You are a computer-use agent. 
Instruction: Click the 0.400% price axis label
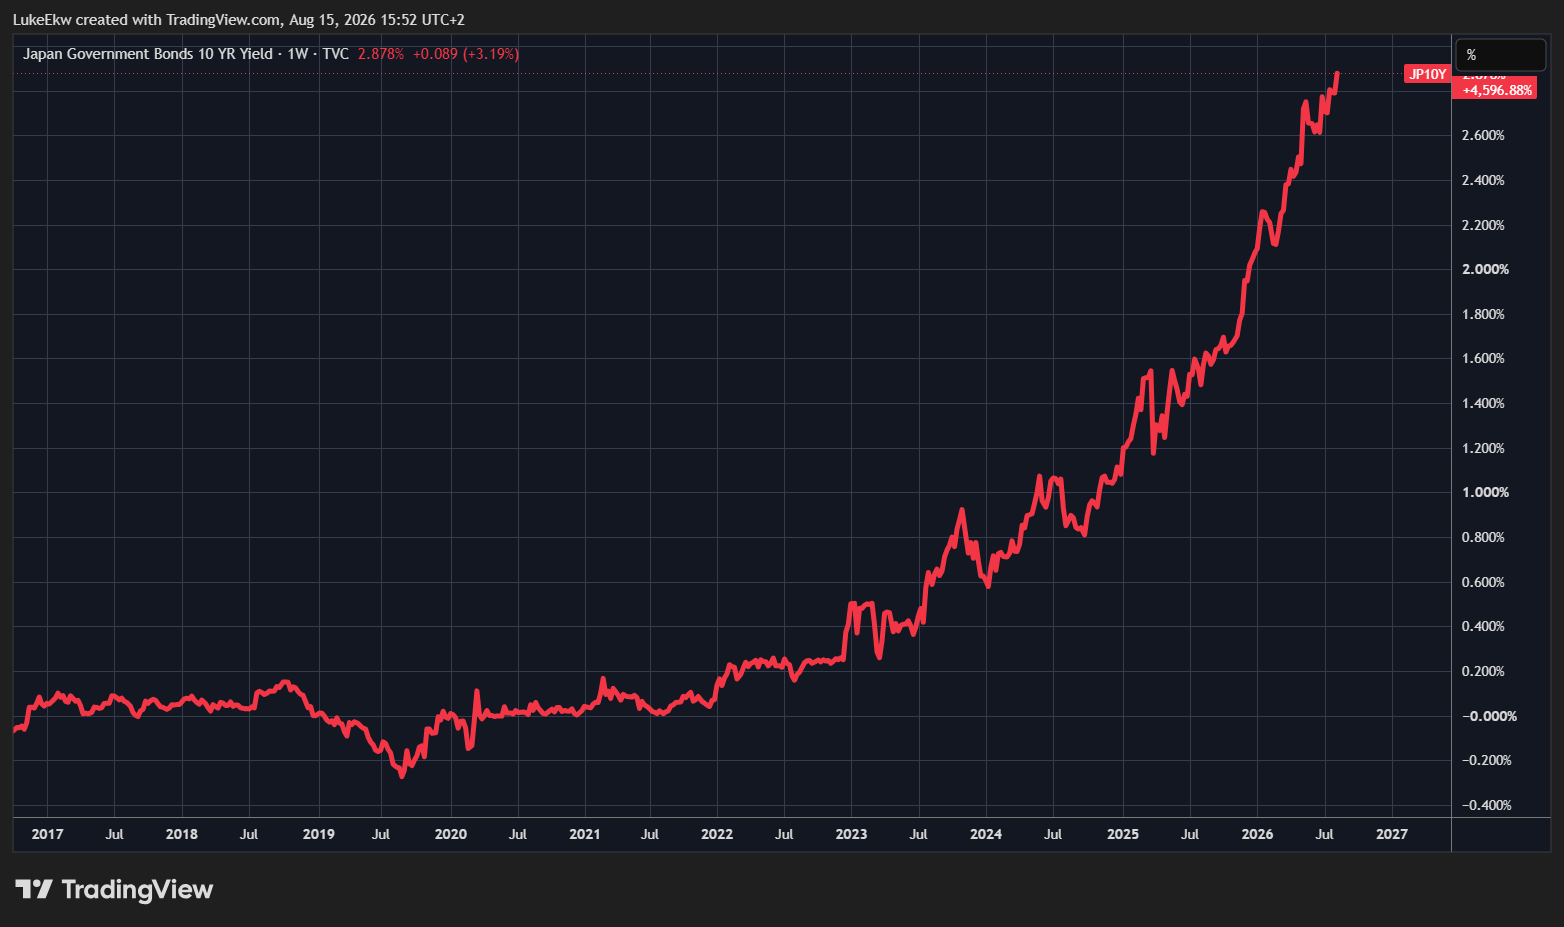(x=1483, y=626)
